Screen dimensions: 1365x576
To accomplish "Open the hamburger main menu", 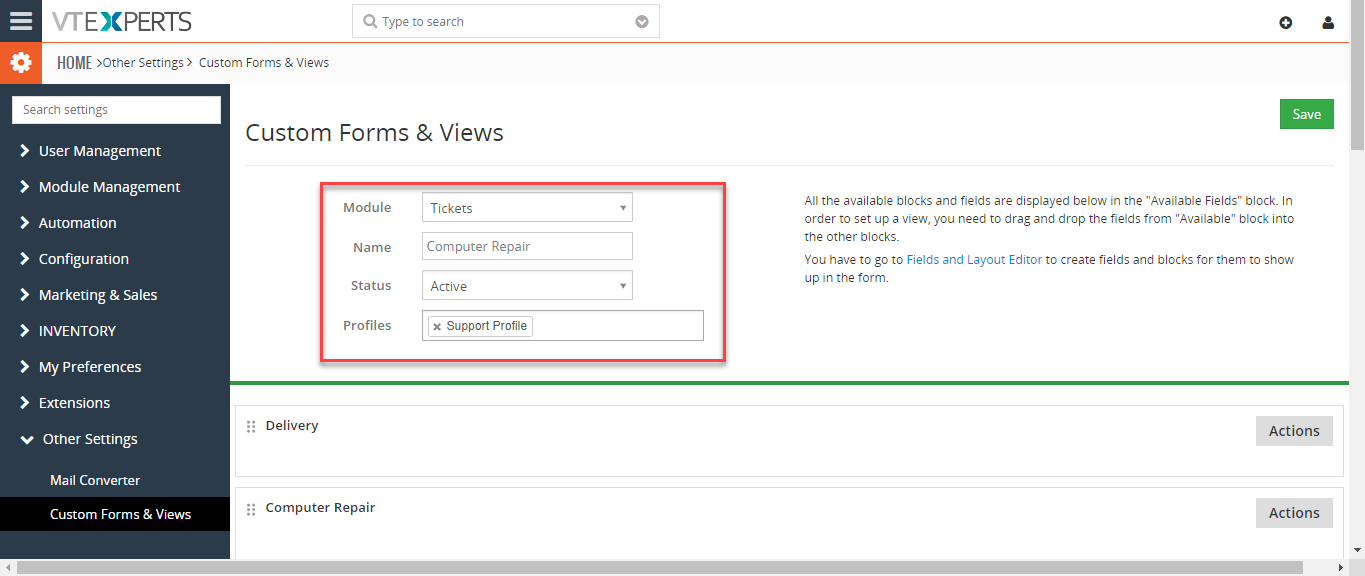I will click(x=20, y=21).
